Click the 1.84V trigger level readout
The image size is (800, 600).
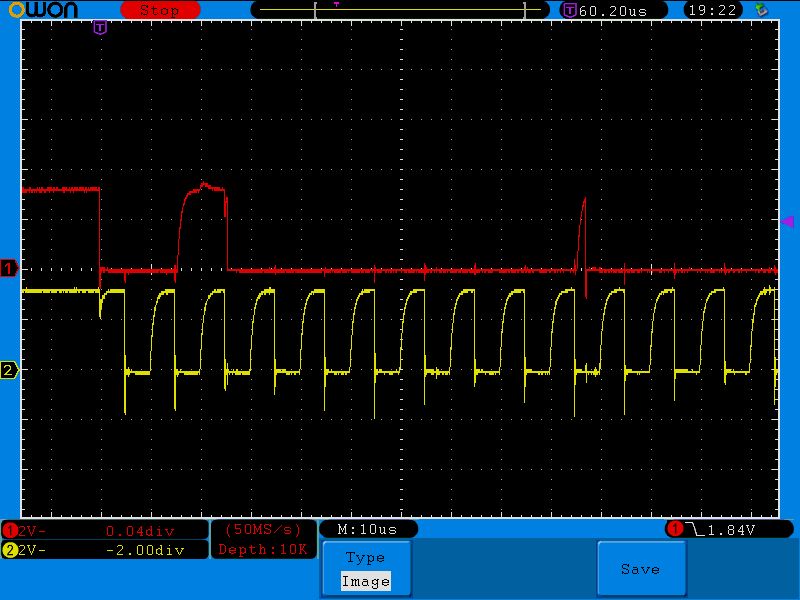pos(731,529)
